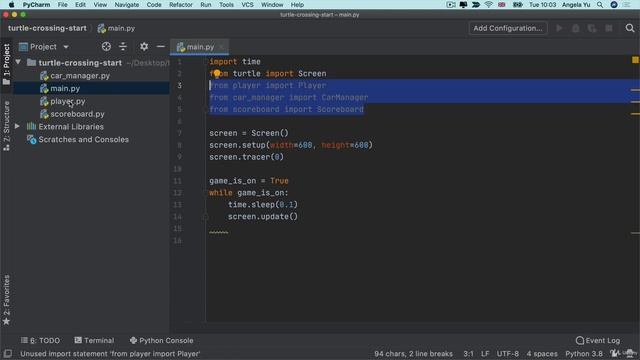Open the Window menu
The width and height of the screenshot is (640, 360).
coord(272,5)
